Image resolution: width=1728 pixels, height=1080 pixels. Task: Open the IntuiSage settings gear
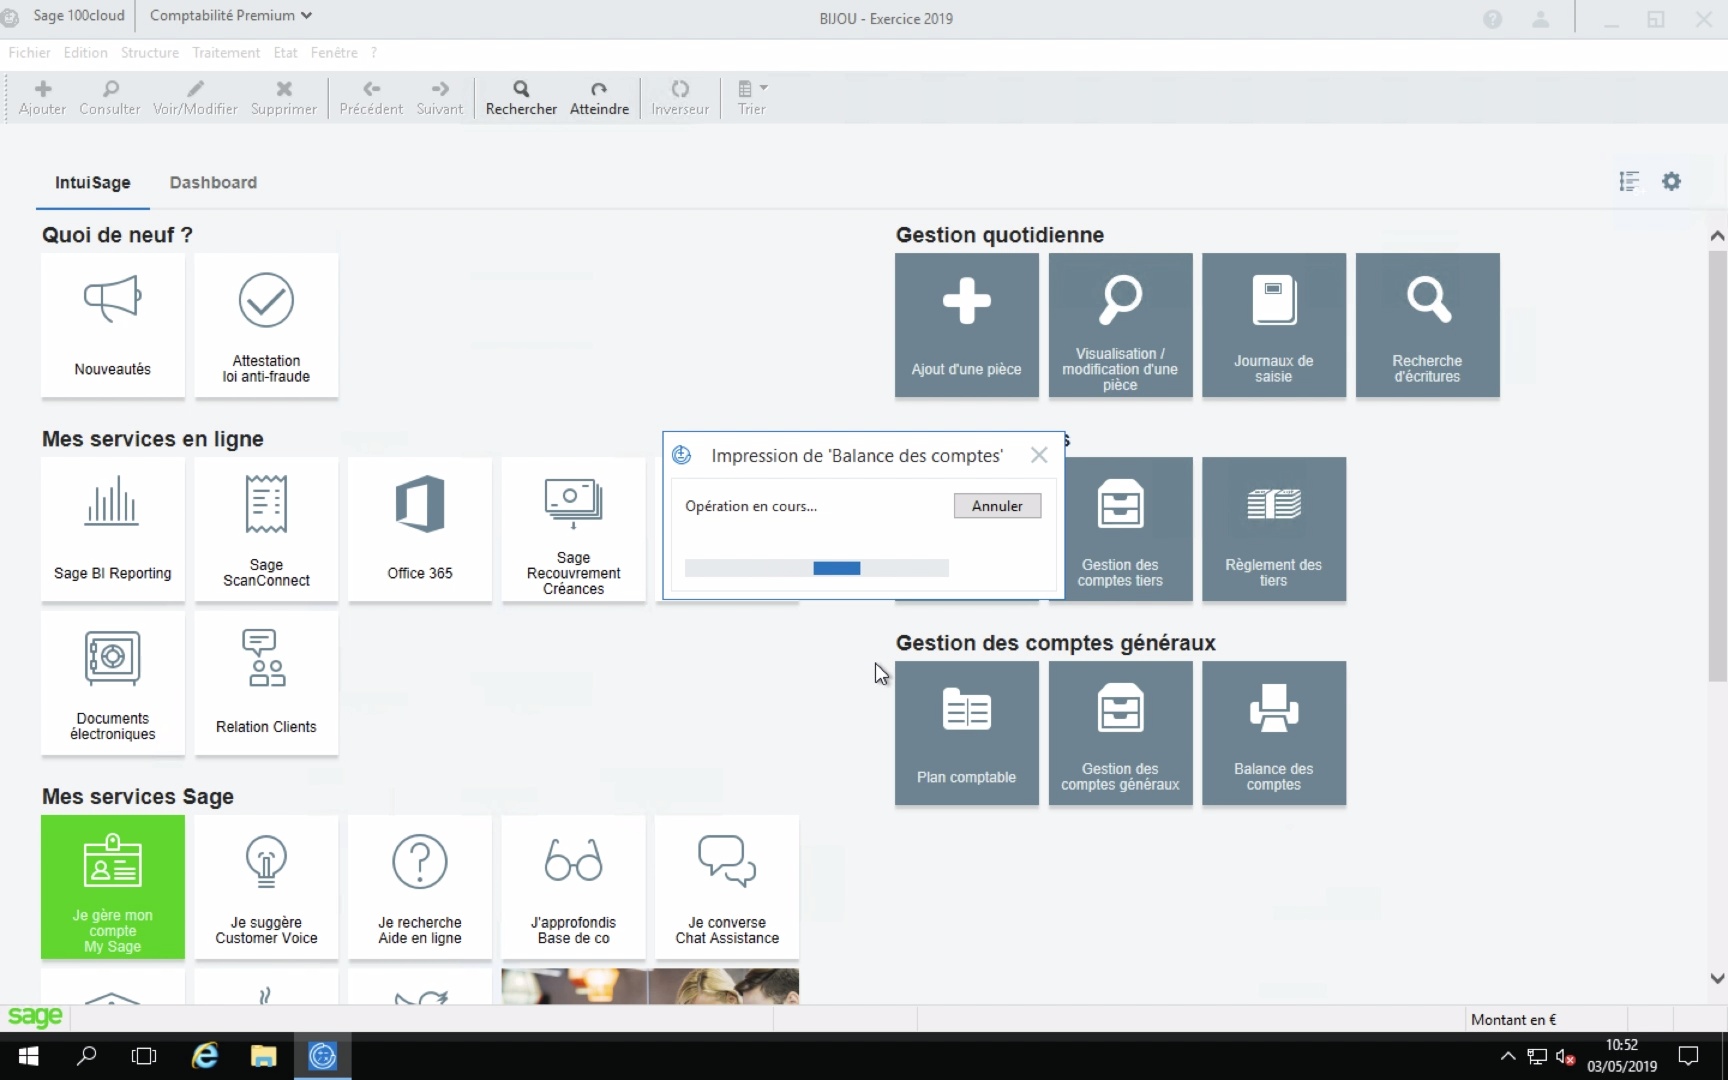tap(1671, 181)
